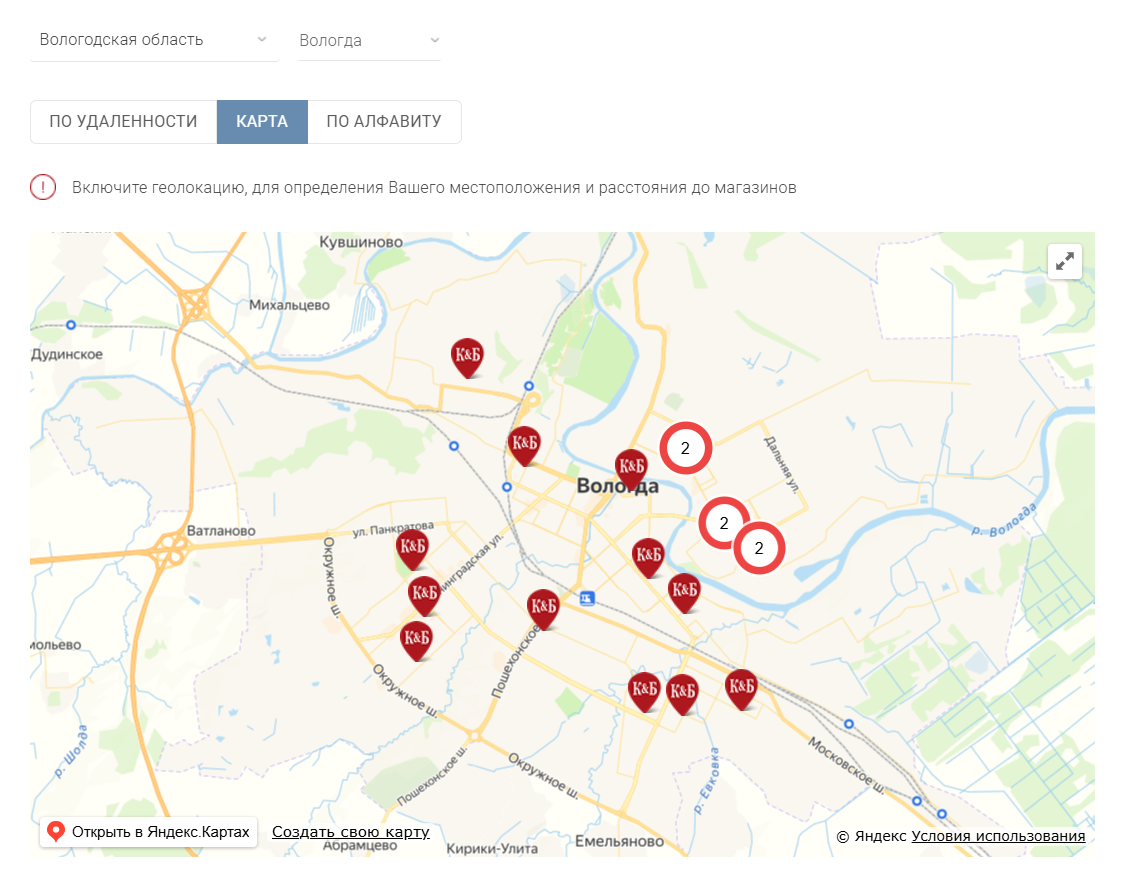Open Условия использования link

998,836
